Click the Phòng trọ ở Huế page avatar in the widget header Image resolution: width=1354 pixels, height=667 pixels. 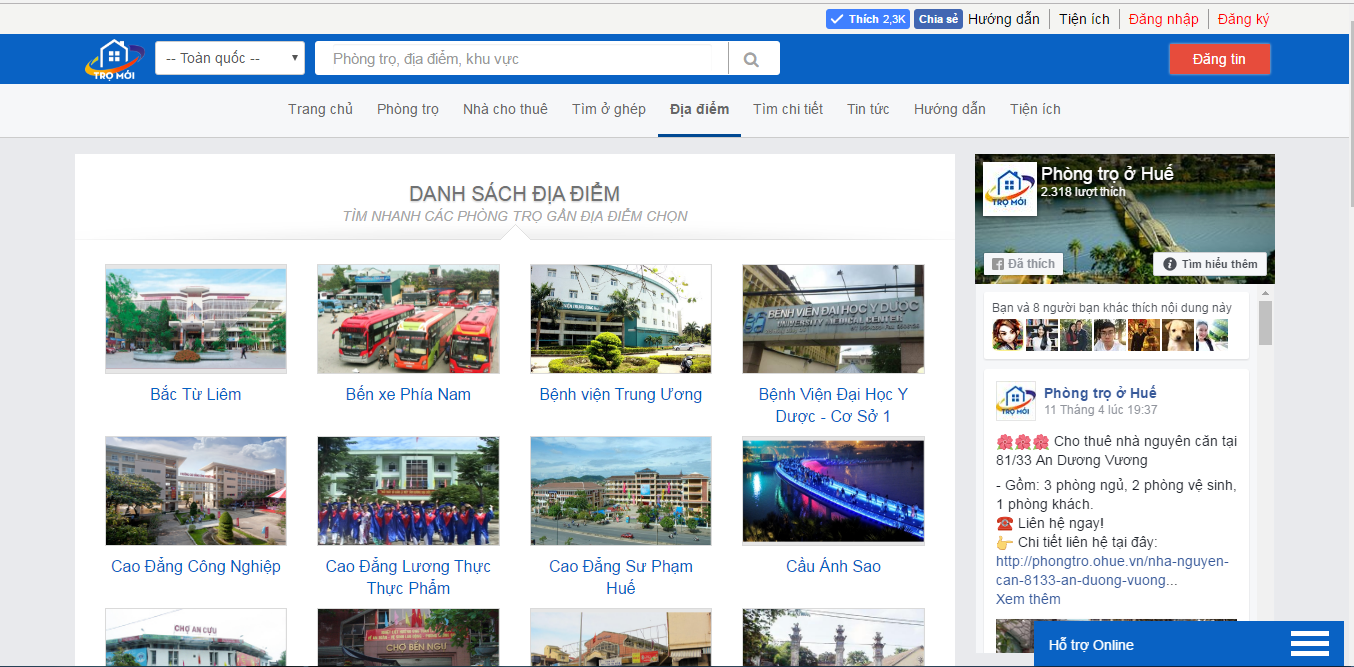pyautogui.click(x=1010, y=189)
